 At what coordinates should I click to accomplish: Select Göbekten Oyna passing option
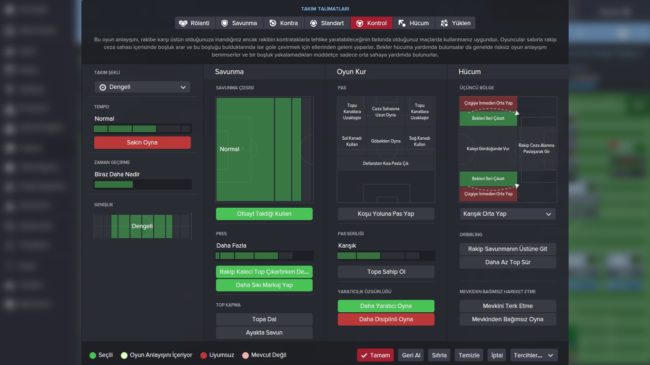386,141
